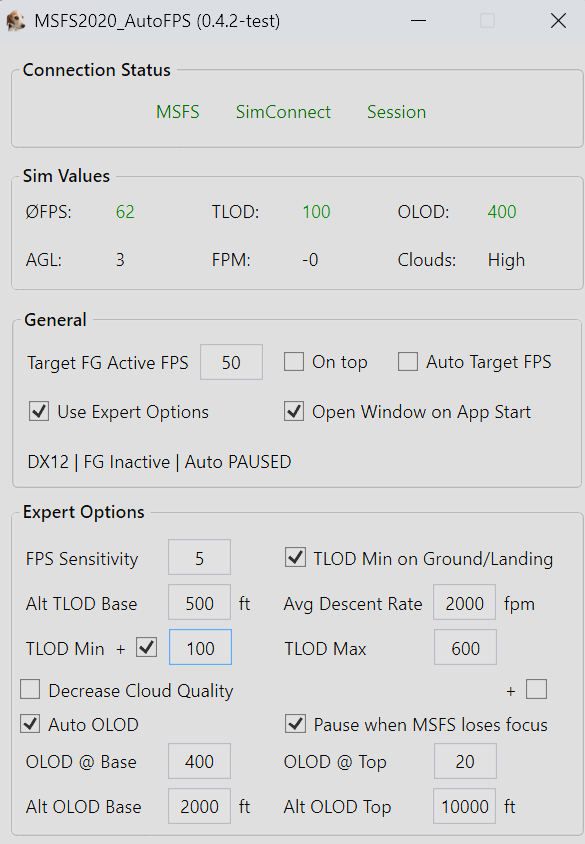Click the General group heading
The image size is (585, 844).
click(x=55, y=320)
